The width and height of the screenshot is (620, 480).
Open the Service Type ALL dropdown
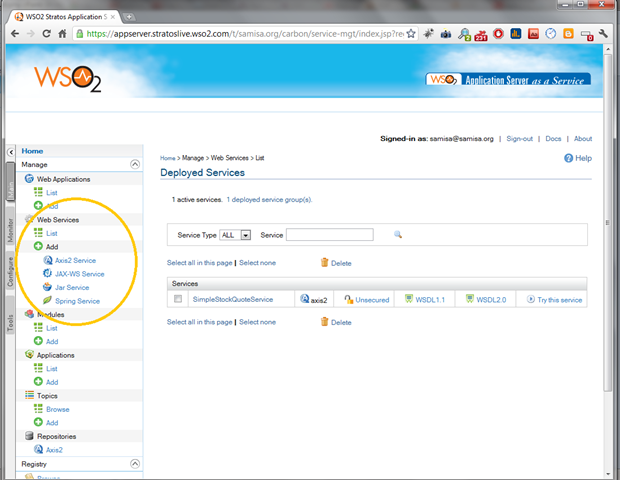(x=235, y=235)
